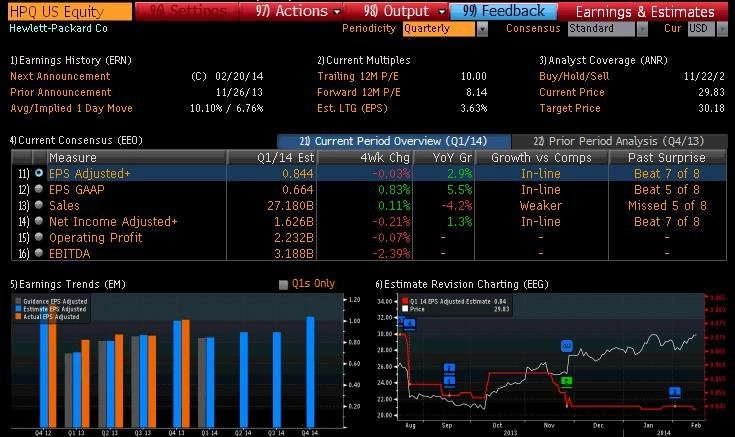Click the red Q1 14 EPS Estimate legend swatch
The width and height of the screenshot is (735, 437).
405,301
